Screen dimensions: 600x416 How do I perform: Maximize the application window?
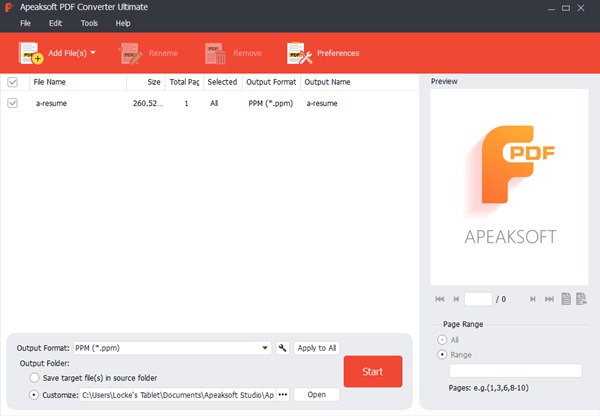[x=566, y=8]
